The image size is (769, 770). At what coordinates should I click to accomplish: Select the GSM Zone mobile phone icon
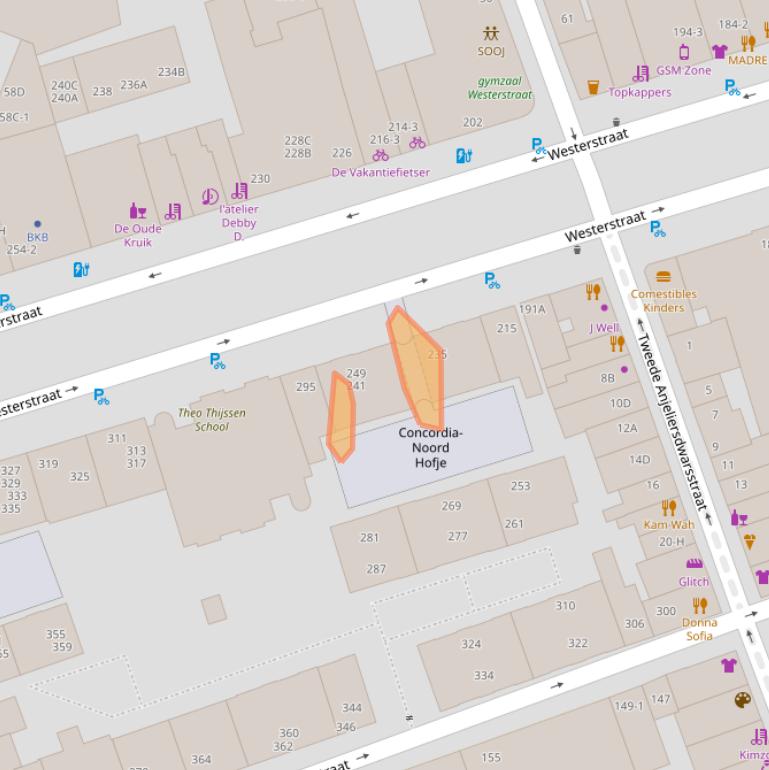(684, 52)
